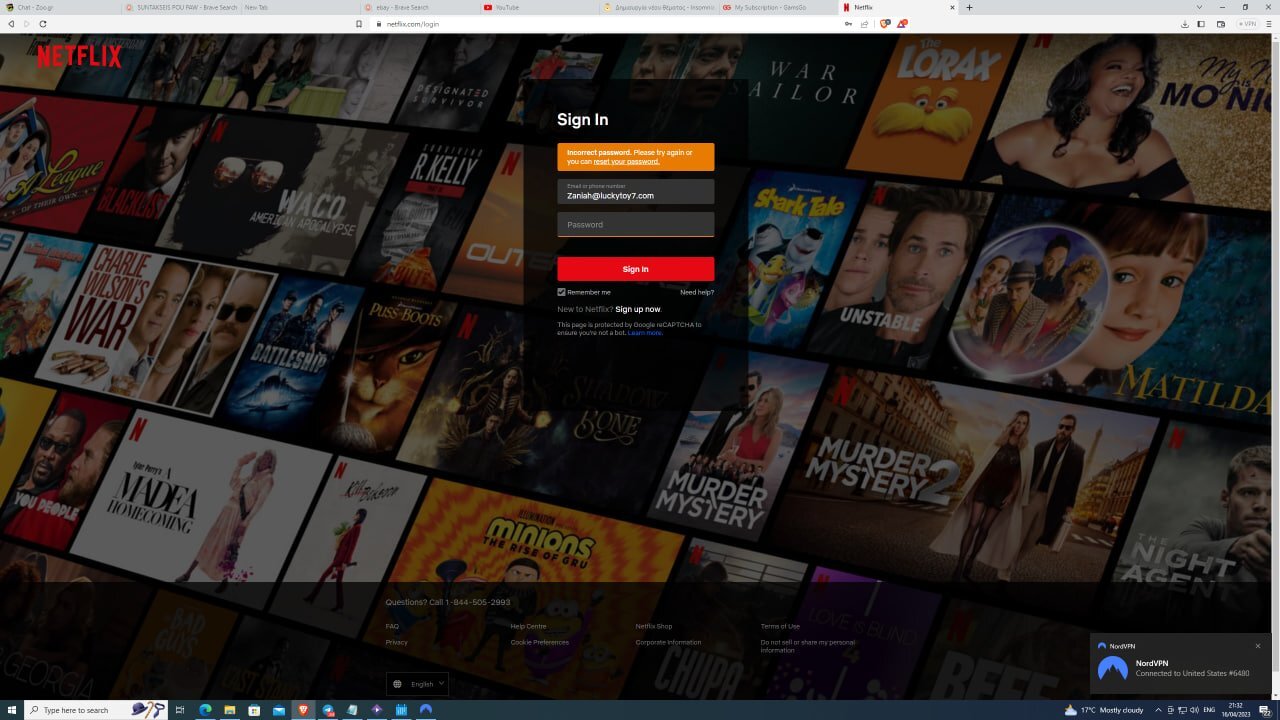
Task: Toggle the Remember me checkbox
Action: click(x=561, y=292)
